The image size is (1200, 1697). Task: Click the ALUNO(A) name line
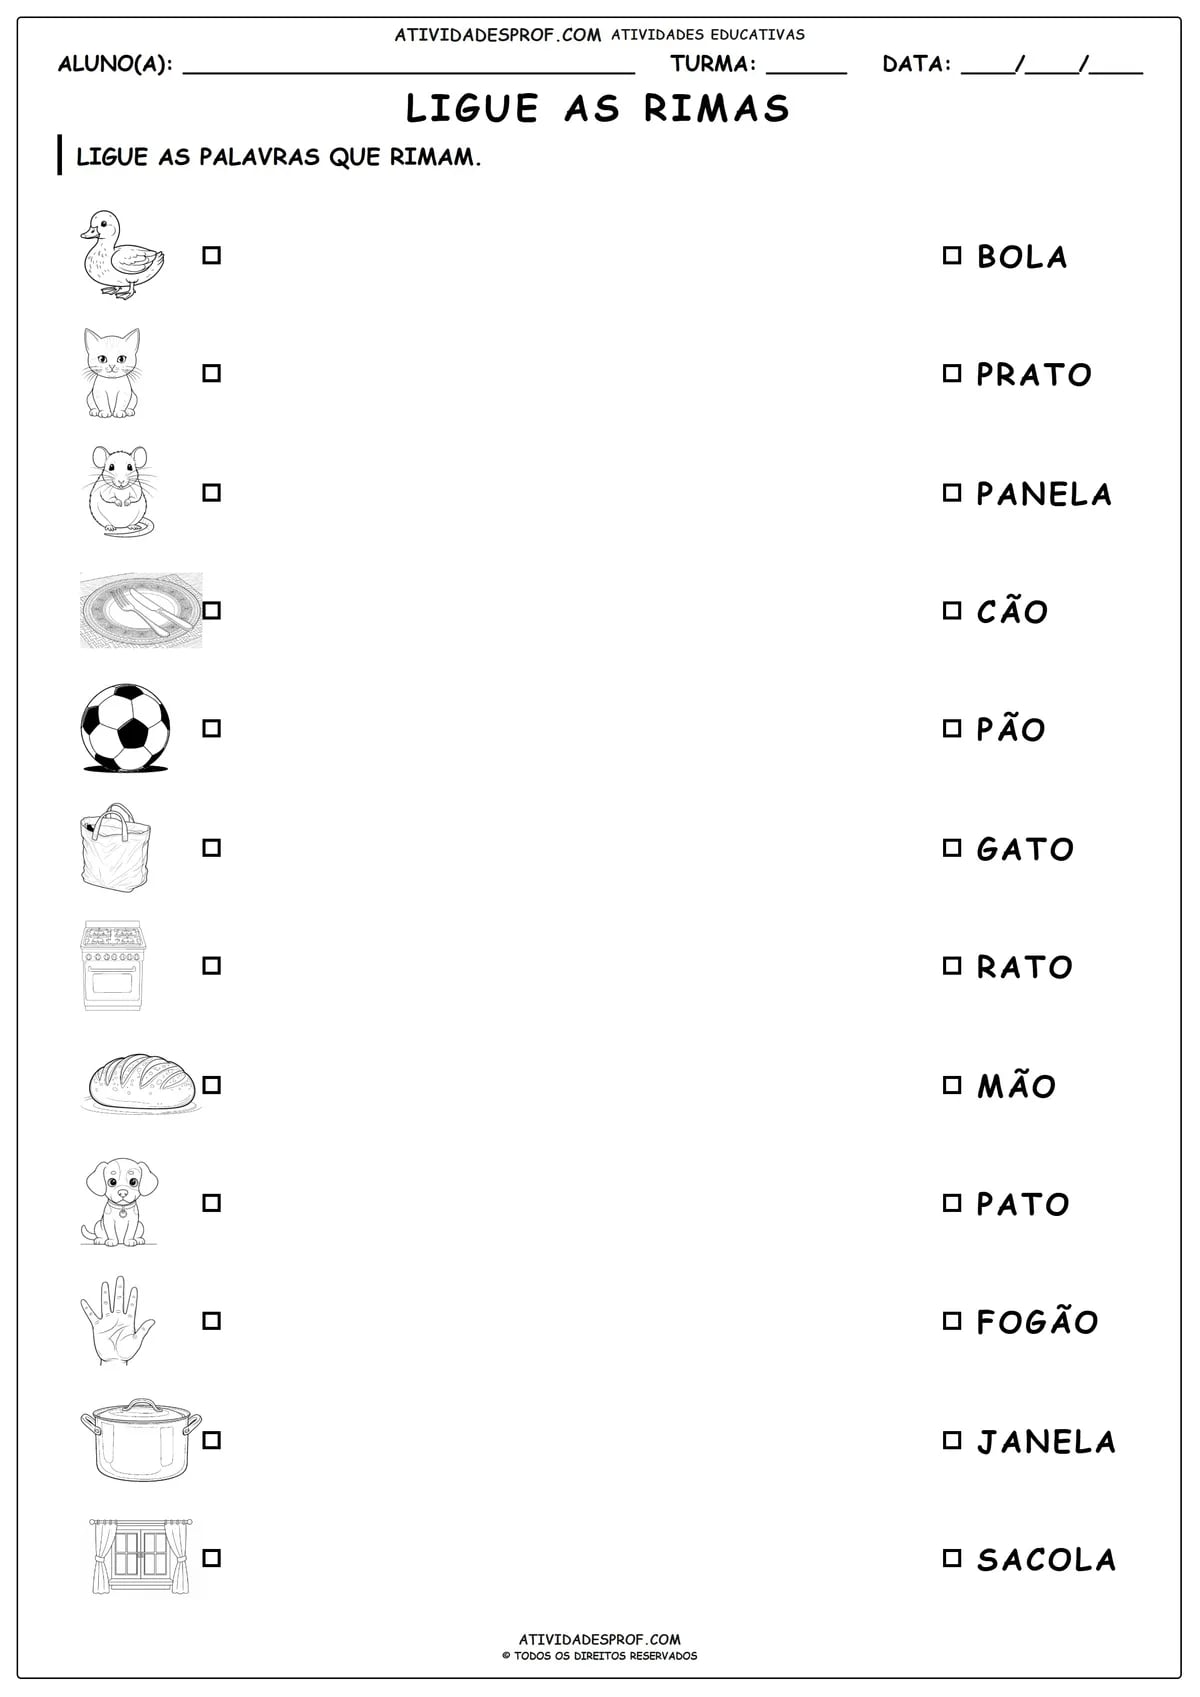pyautogui.click(x=409, y=66)
